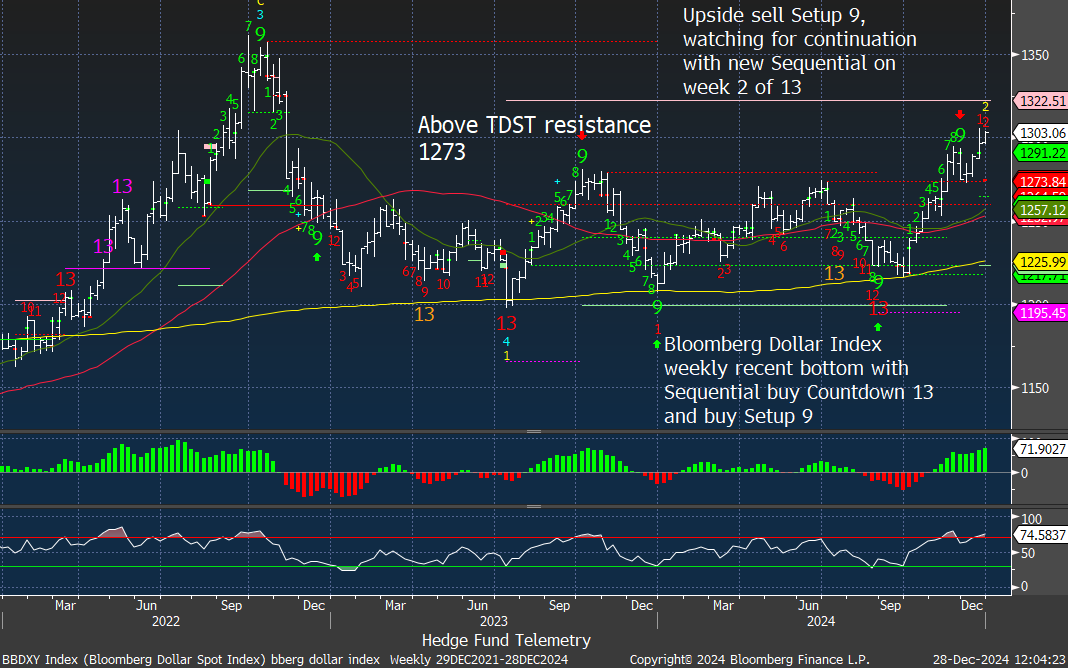Click the olive 1257.12 moving average label
1068x668 pixels.
tap(1041, 210)
